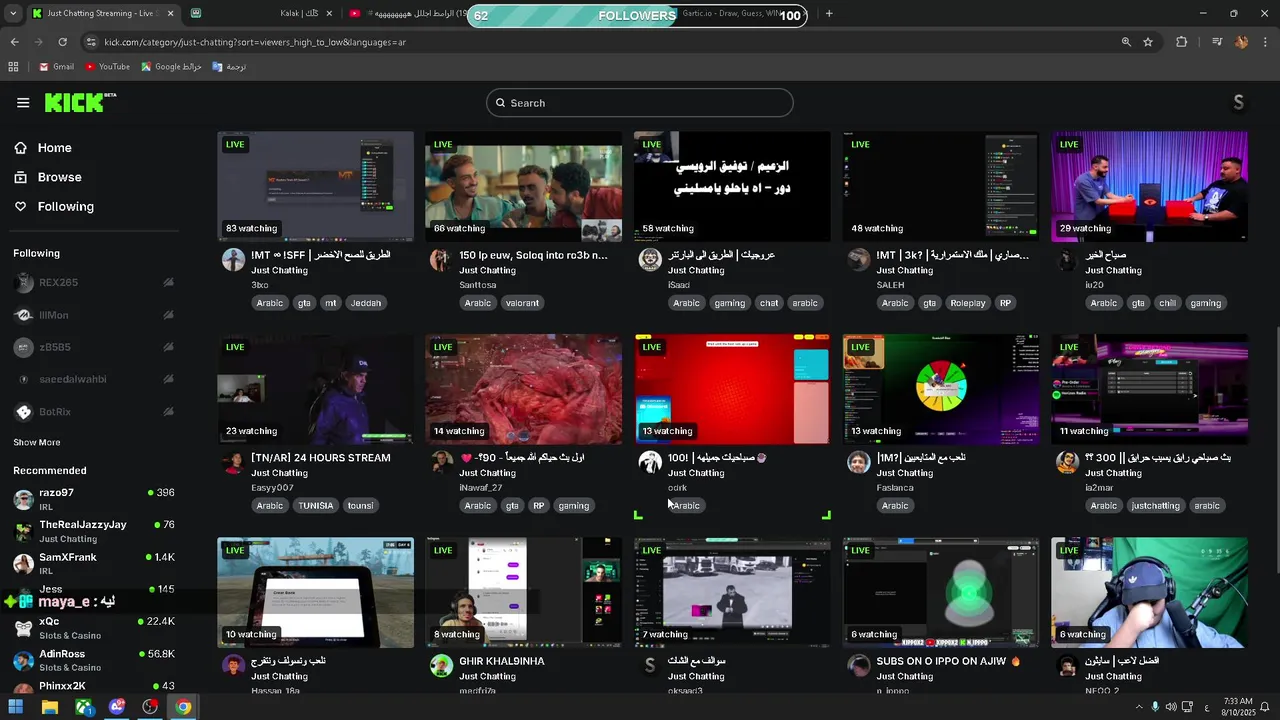Open recommended channel razo97
Viewport: 1280px width, 720px height.
pyautogui.click(x=94, y=498)
